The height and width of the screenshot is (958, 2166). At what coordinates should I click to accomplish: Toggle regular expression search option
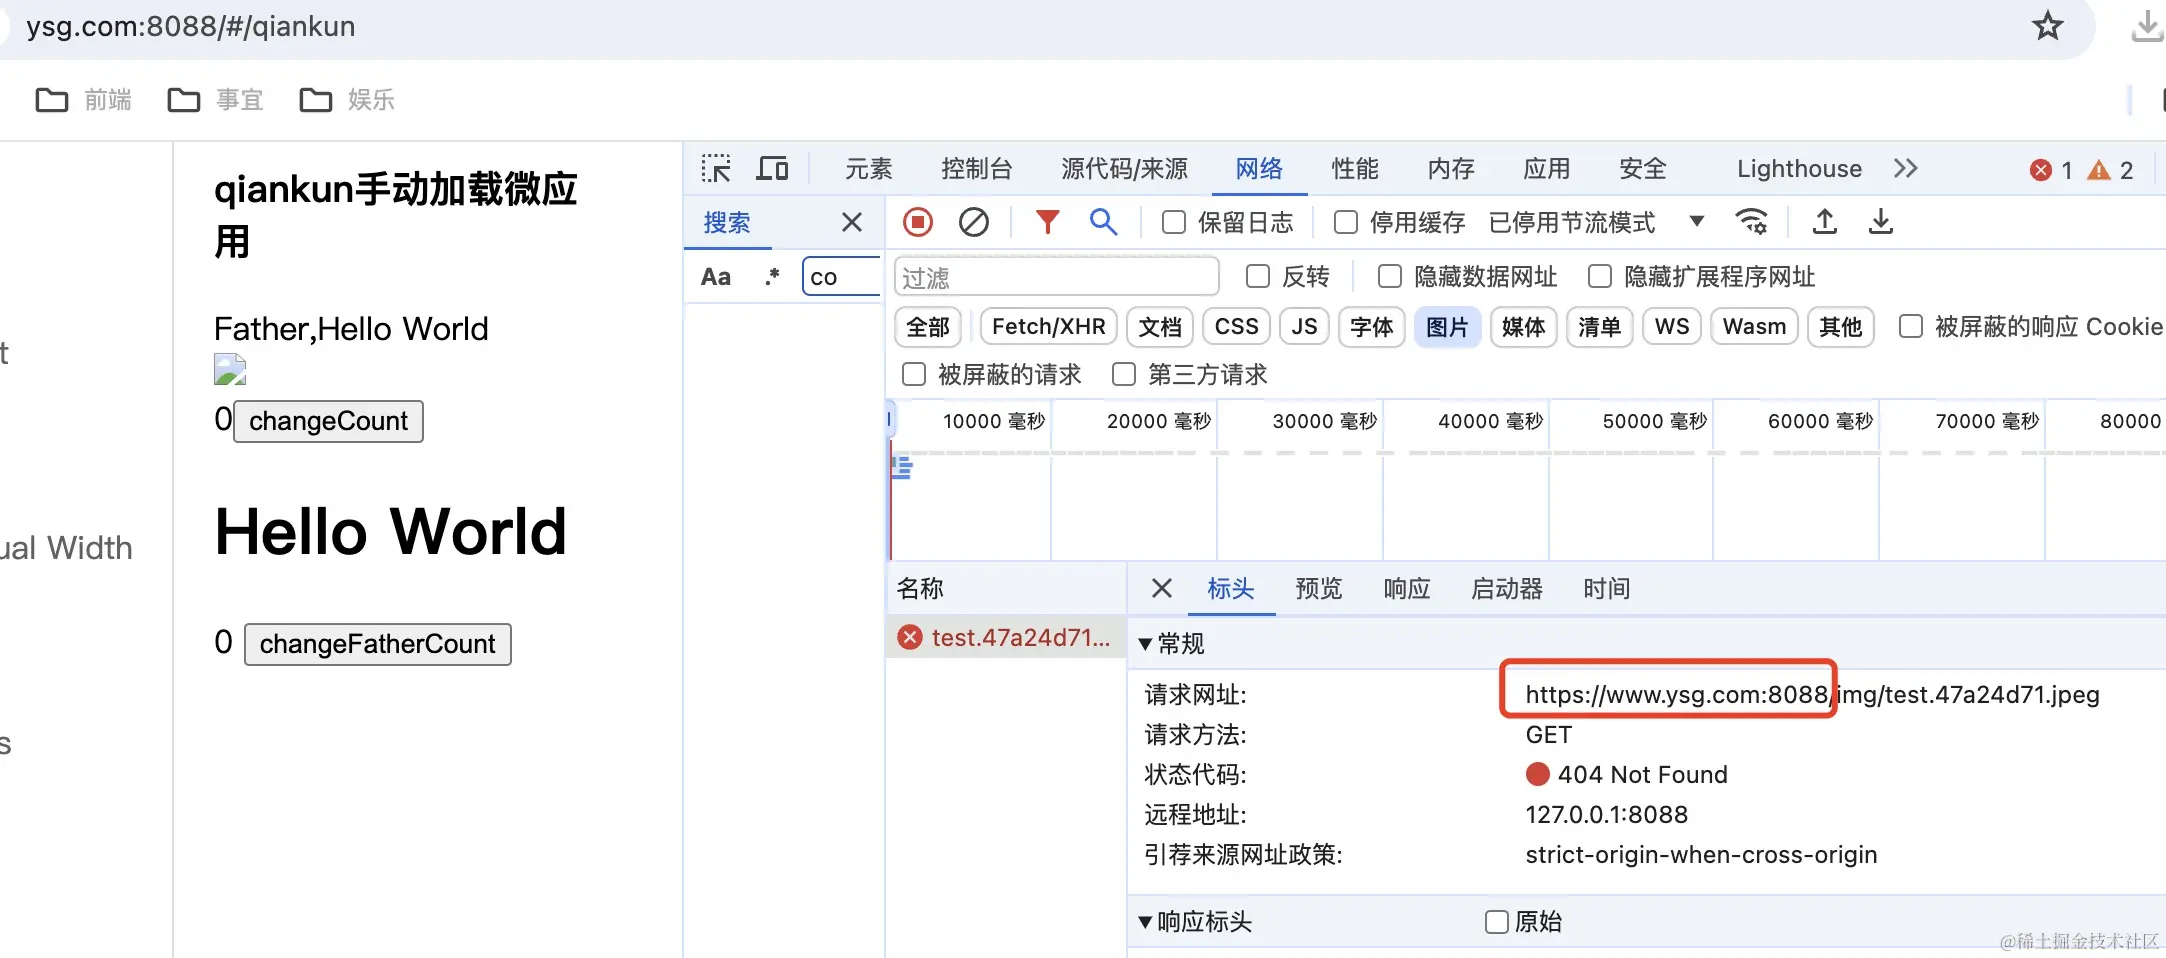[x=771, y=277]
